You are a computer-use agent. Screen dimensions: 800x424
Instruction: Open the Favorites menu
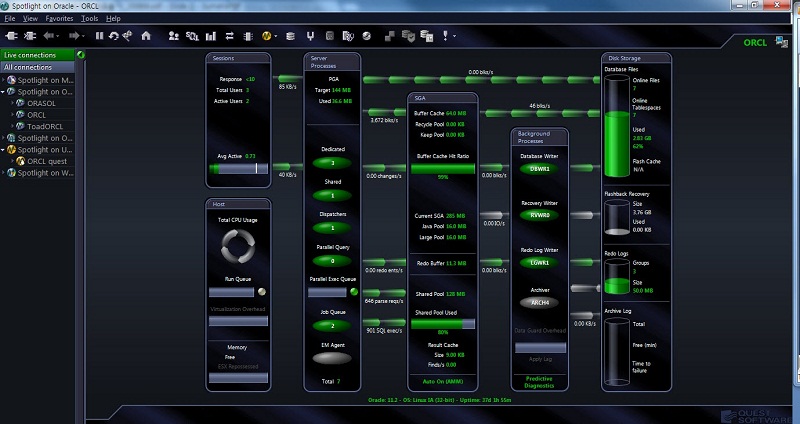[58, 18]
